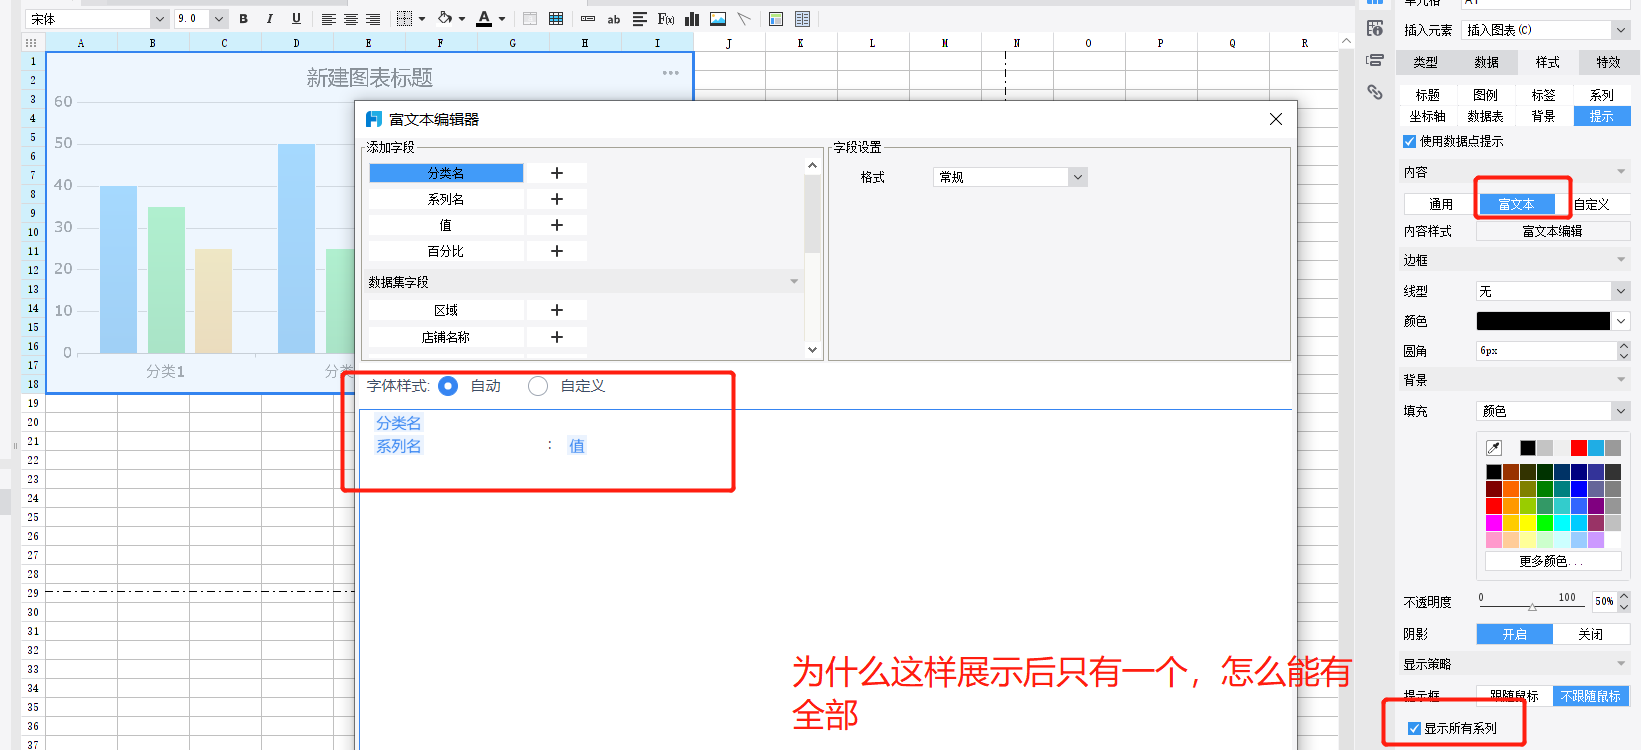This screenshot has height=750, width=1641.
Task: Insert formula F(x) icon
Action: 666,19
